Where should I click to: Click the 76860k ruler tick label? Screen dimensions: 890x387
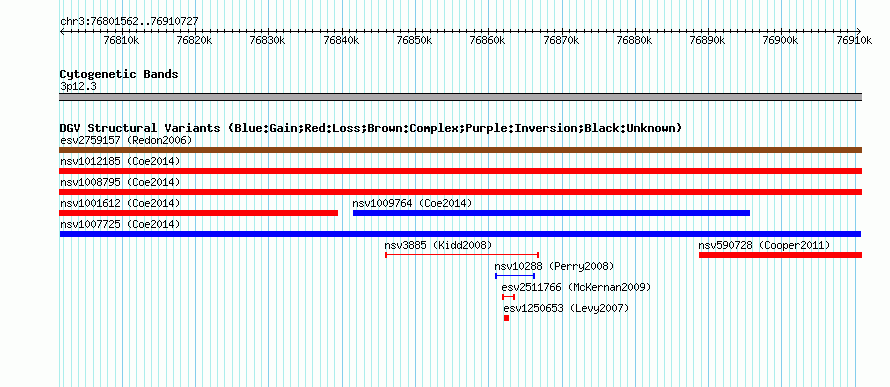(488, 40)
